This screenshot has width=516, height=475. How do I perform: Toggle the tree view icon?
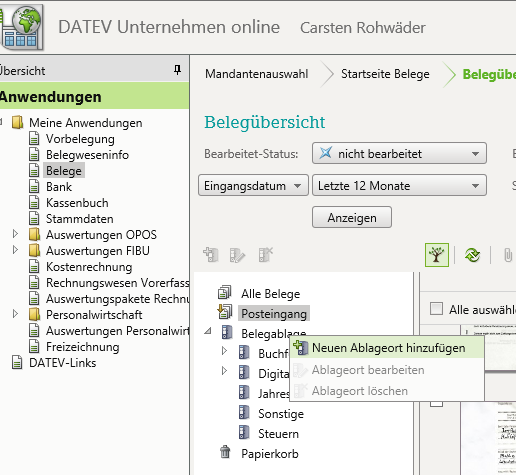437,255
